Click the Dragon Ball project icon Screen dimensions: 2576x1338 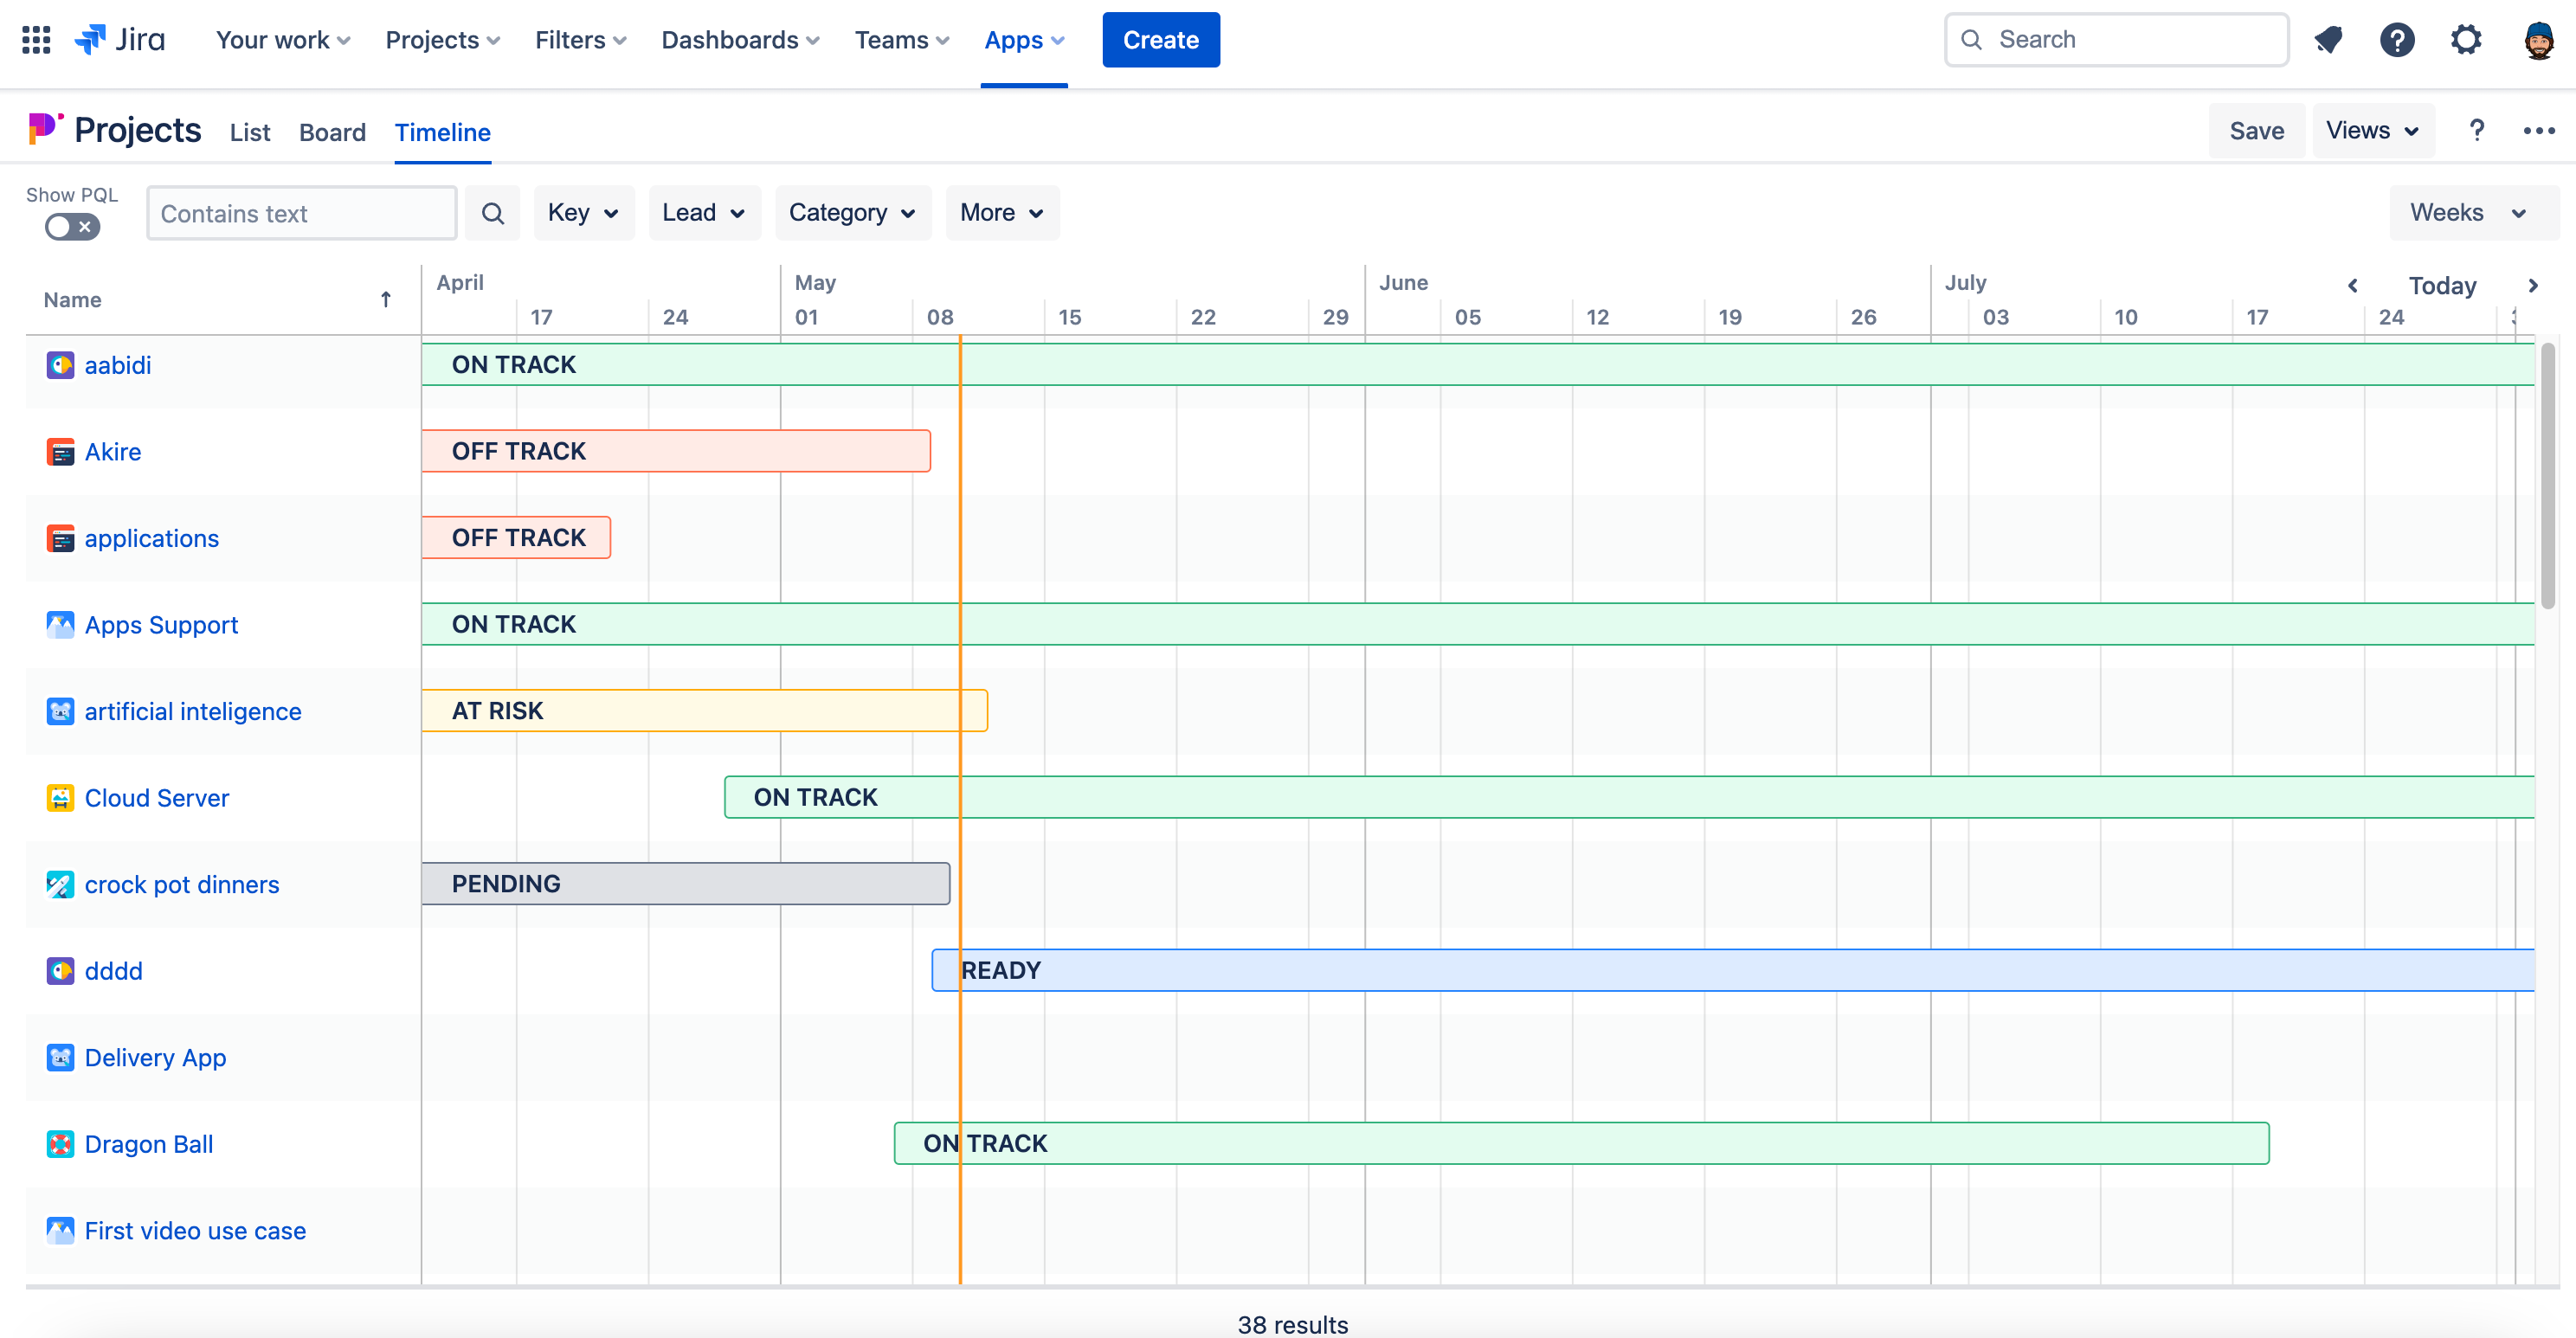60,1143
